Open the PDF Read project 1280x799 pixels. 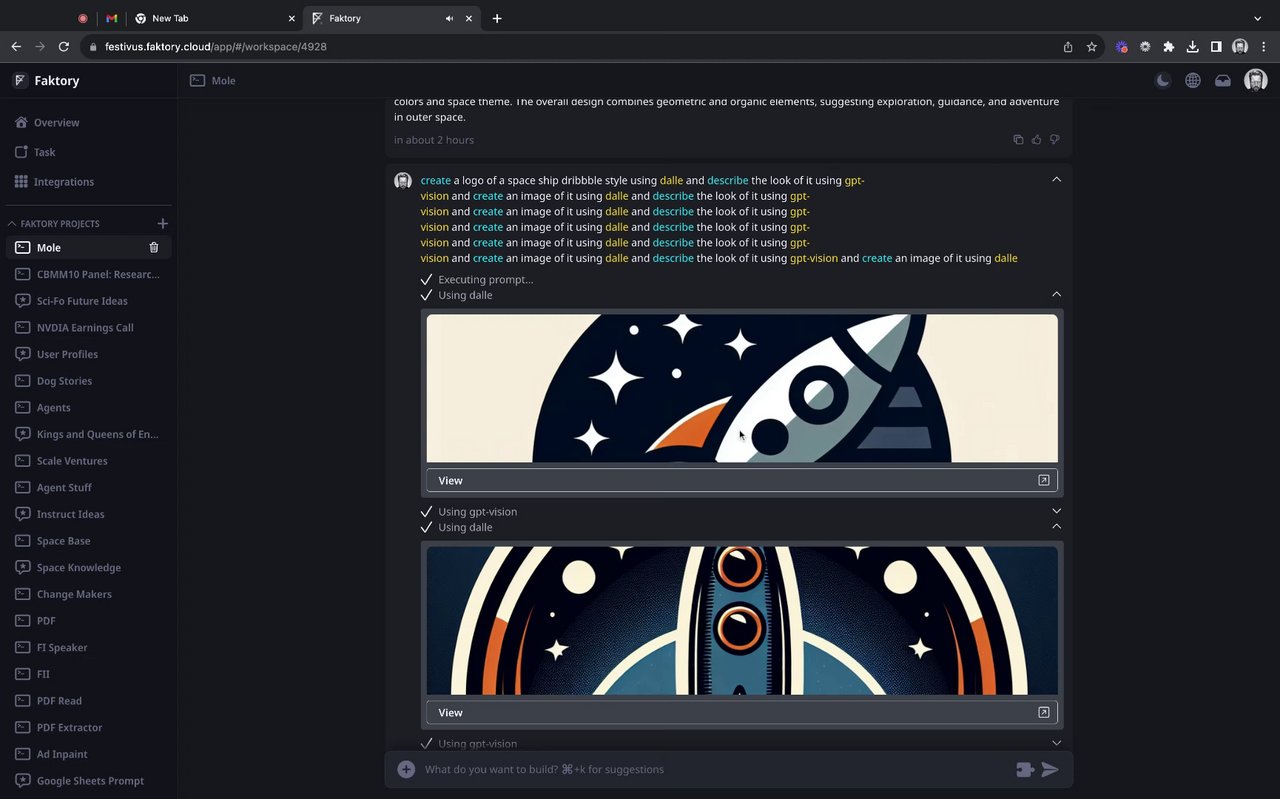click(x=88, y=701)
